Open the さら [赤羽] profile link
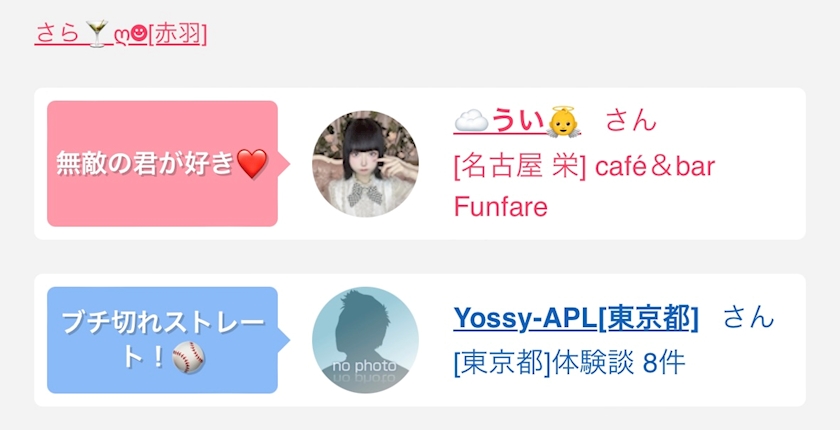The image size is (840, 430). pos(121,34)
